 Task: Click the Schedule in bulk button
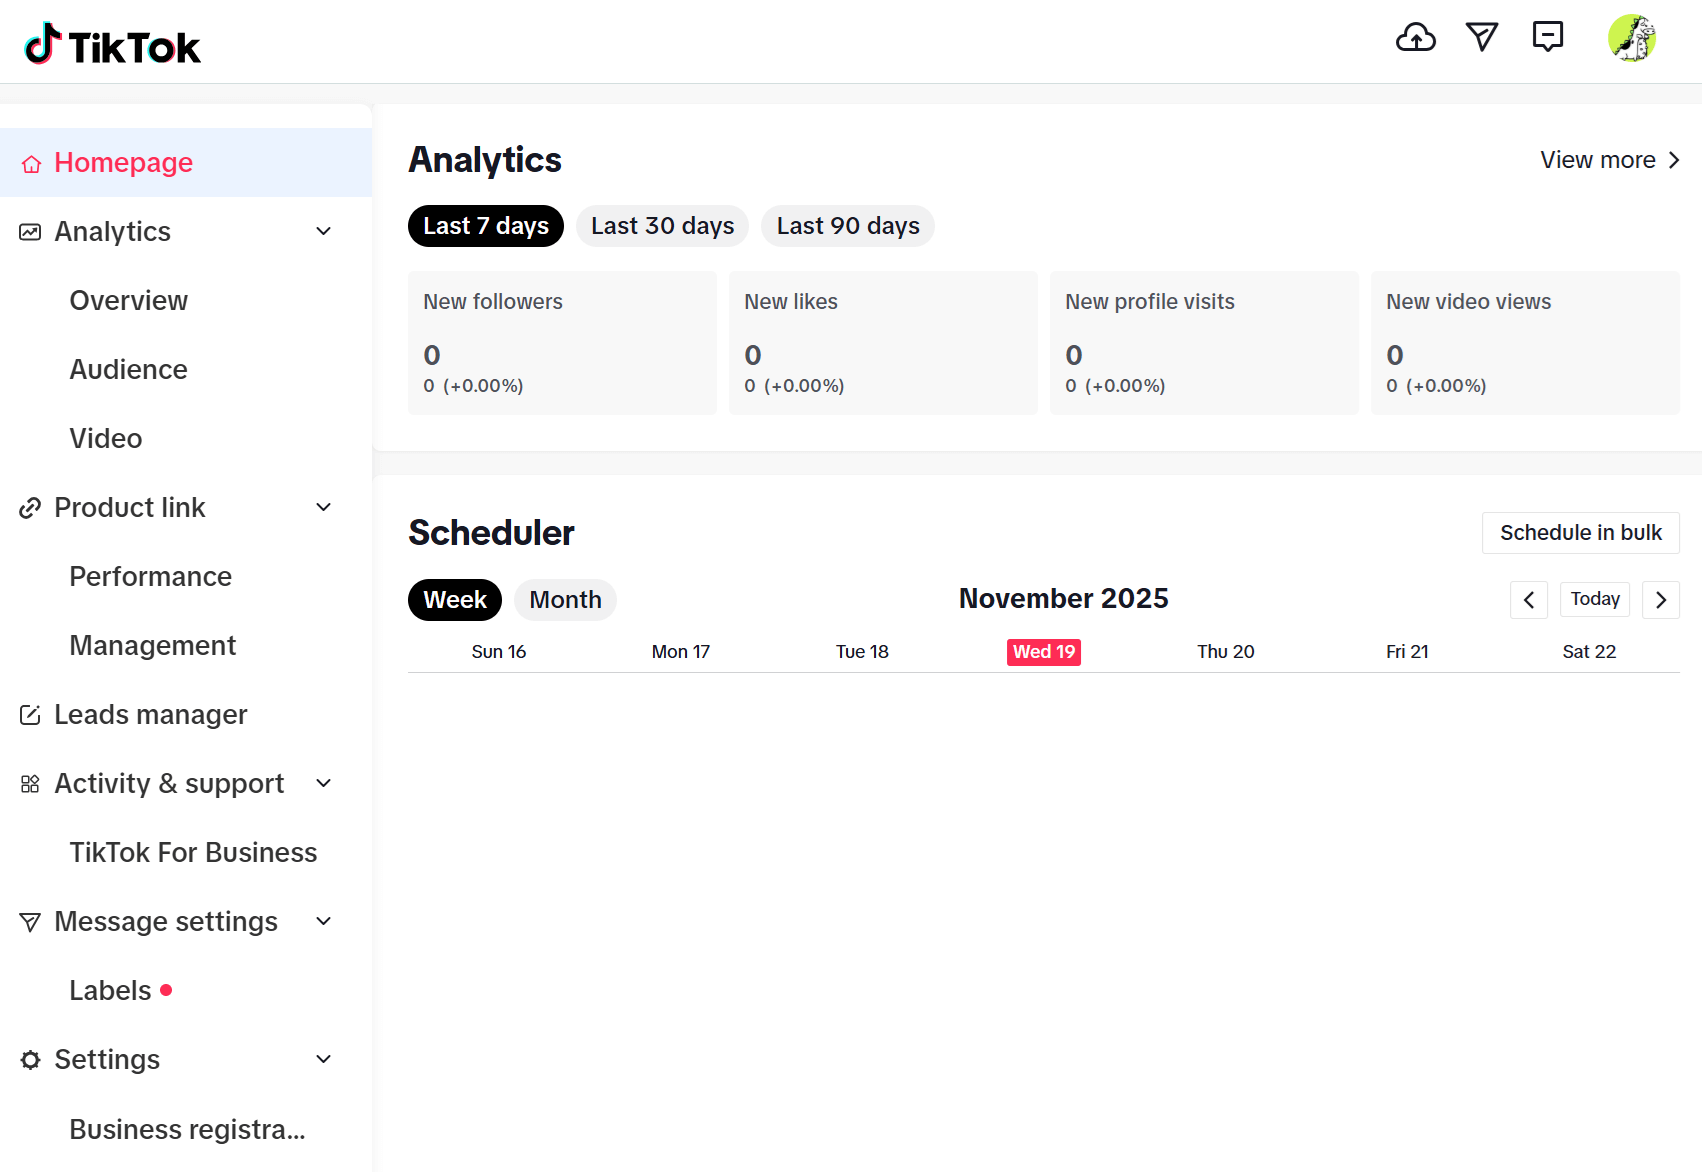pos(1580,532)
